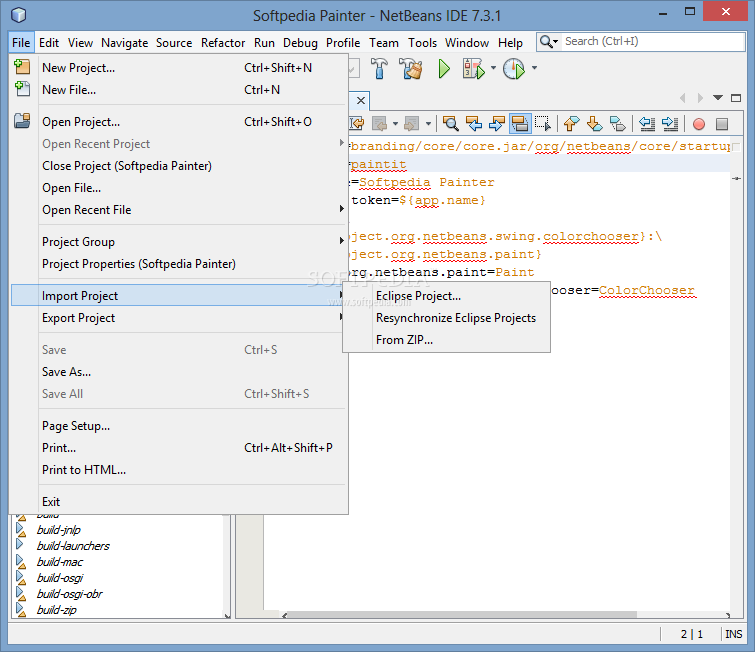Click Shift Line Right icon
The height and width of the screenshot is (652, 755).
click(670, 124)
